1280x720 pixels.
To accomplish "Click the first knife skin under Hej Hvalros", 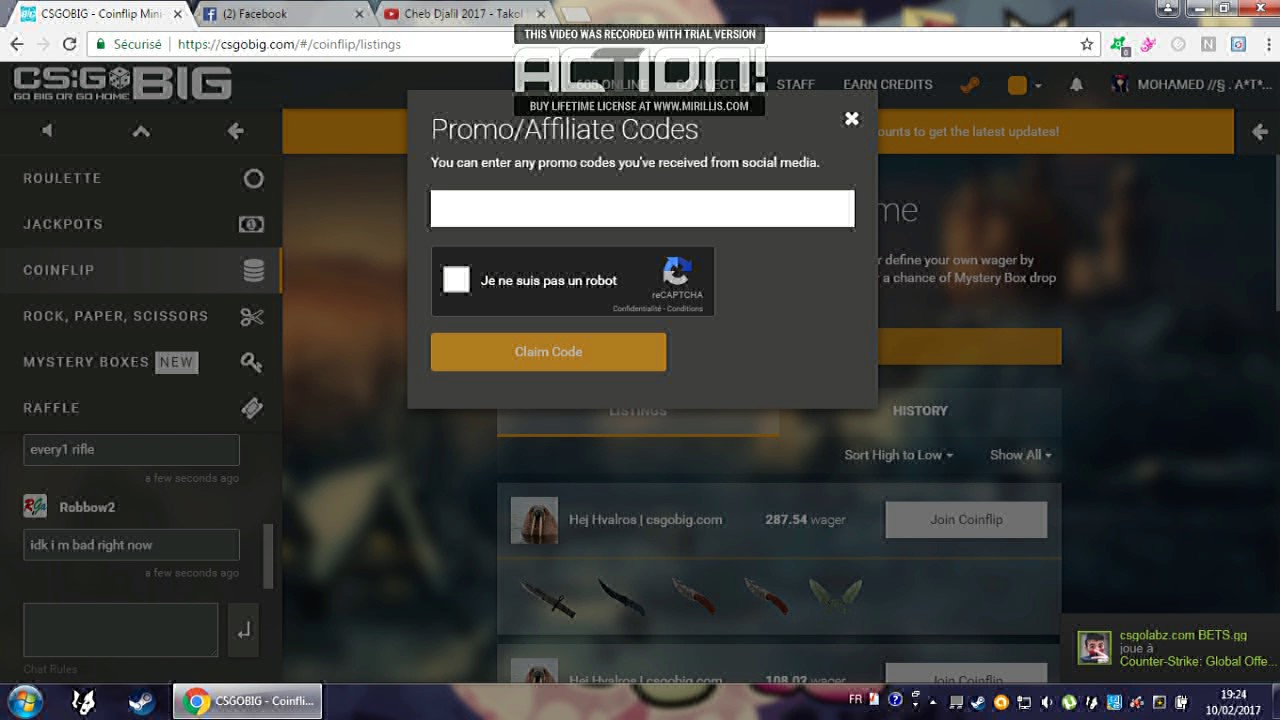I will click(x=547, y=597).
